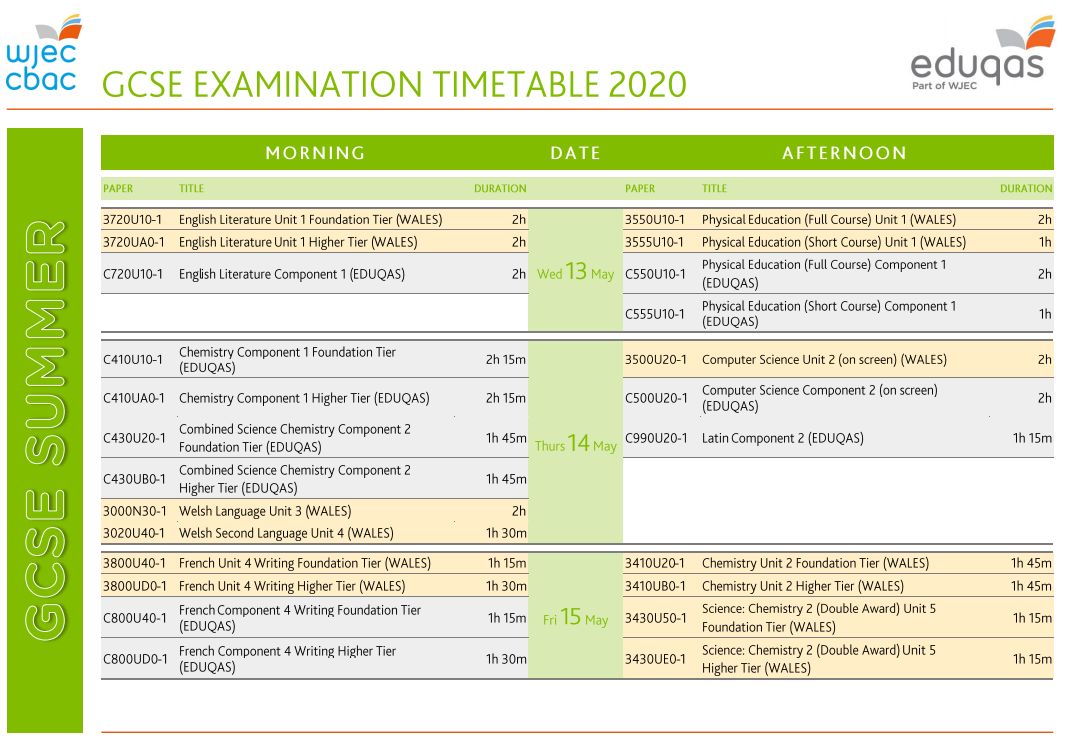Select the date "Wed 13 May"

[575, 272]
